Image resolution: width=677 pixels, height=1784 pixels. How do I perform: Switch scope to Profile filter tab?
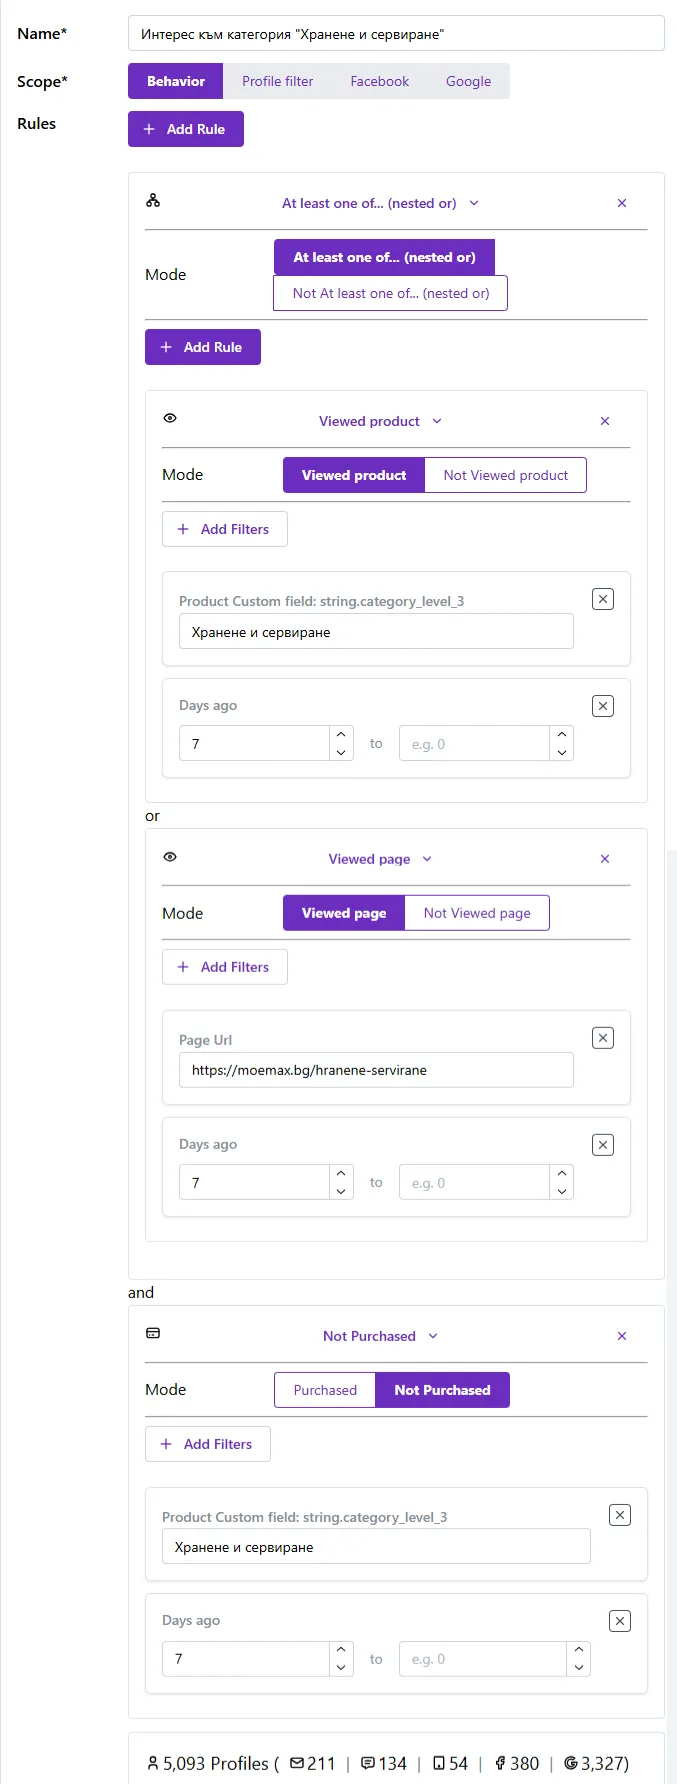pyautogui.click(x=278, y=81)
